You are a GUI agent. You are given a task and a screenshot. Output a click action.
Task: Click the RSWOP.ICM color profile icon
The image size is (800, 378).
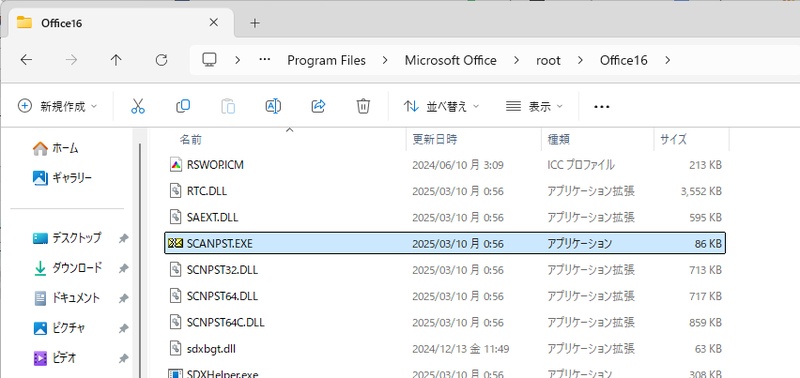click(x=176, y=165)
